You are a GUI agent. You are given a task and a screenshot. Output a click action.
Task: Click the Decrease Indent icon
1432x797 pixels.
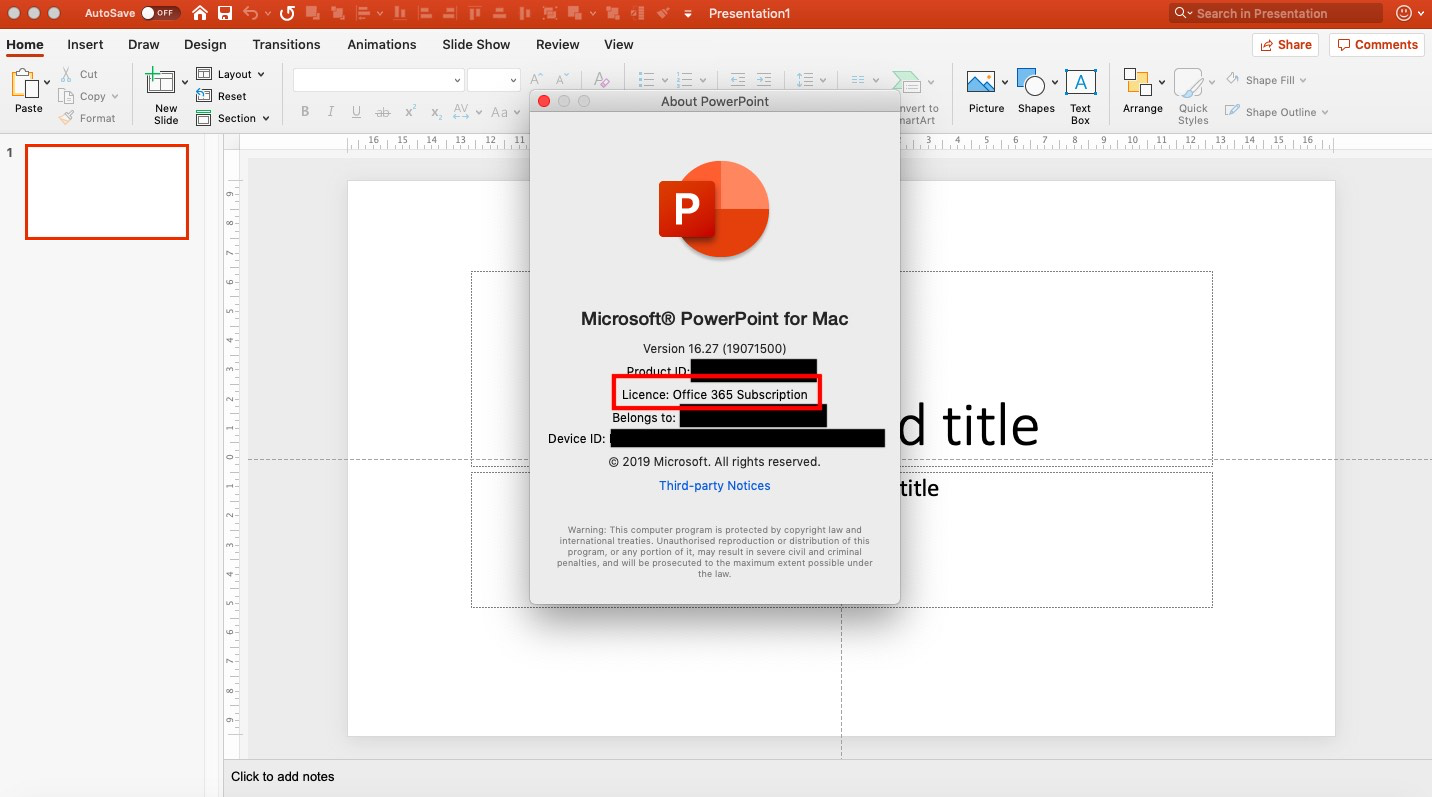[x=738, y=80]
